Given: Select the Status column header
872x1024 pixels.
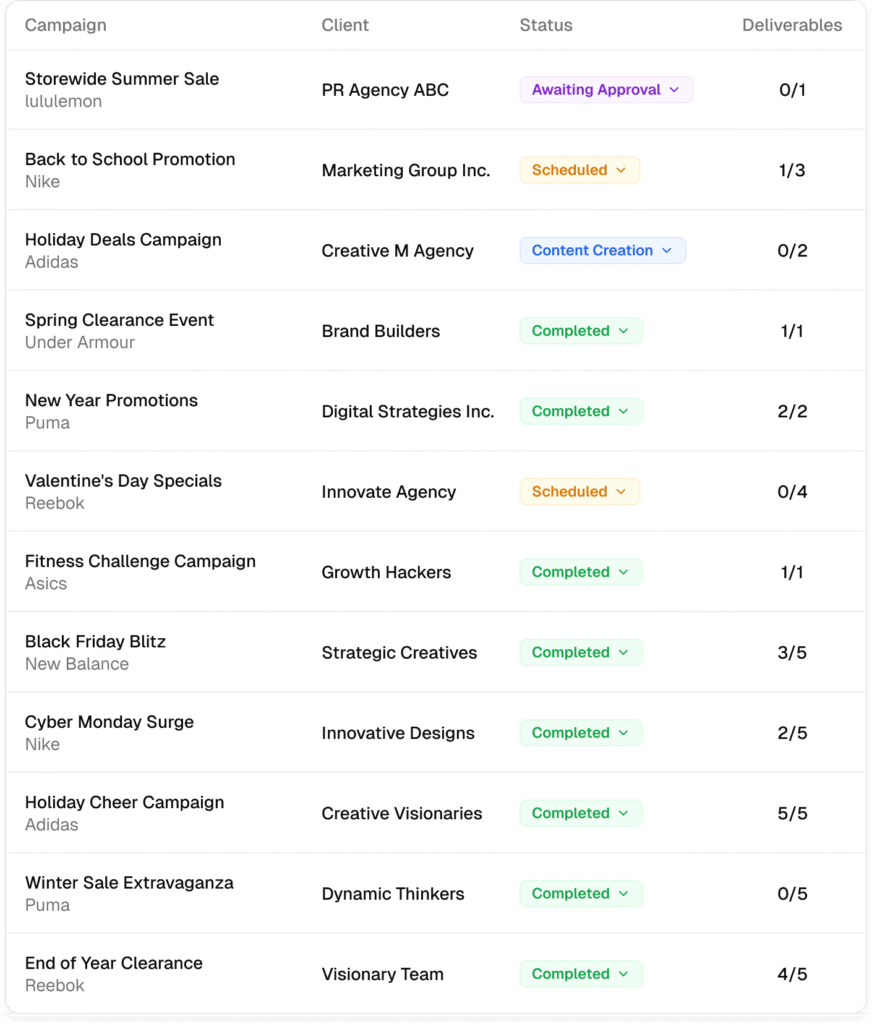Looking at the screenshot, I should tap(546, 25).
